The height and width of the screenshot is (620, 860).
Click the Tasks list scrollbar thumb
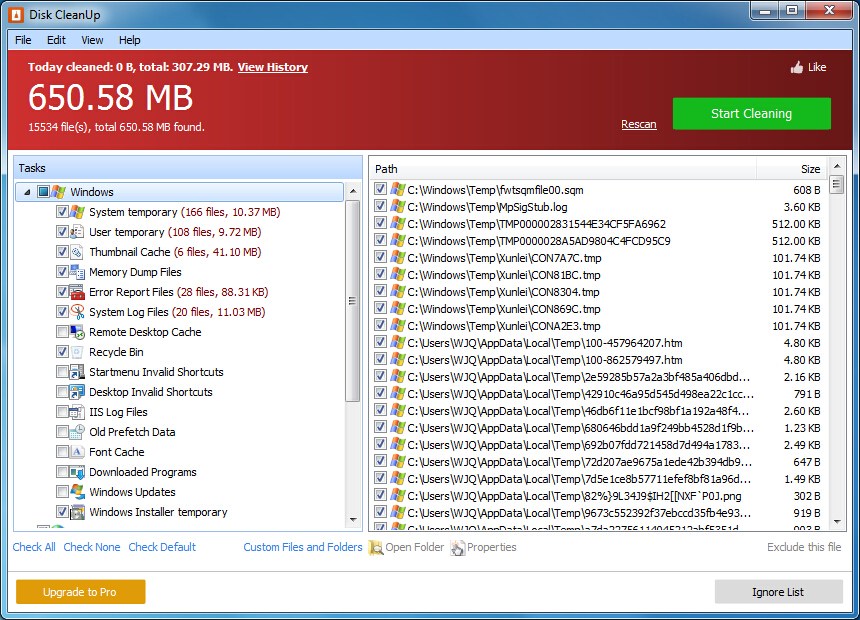coord(353,301)
